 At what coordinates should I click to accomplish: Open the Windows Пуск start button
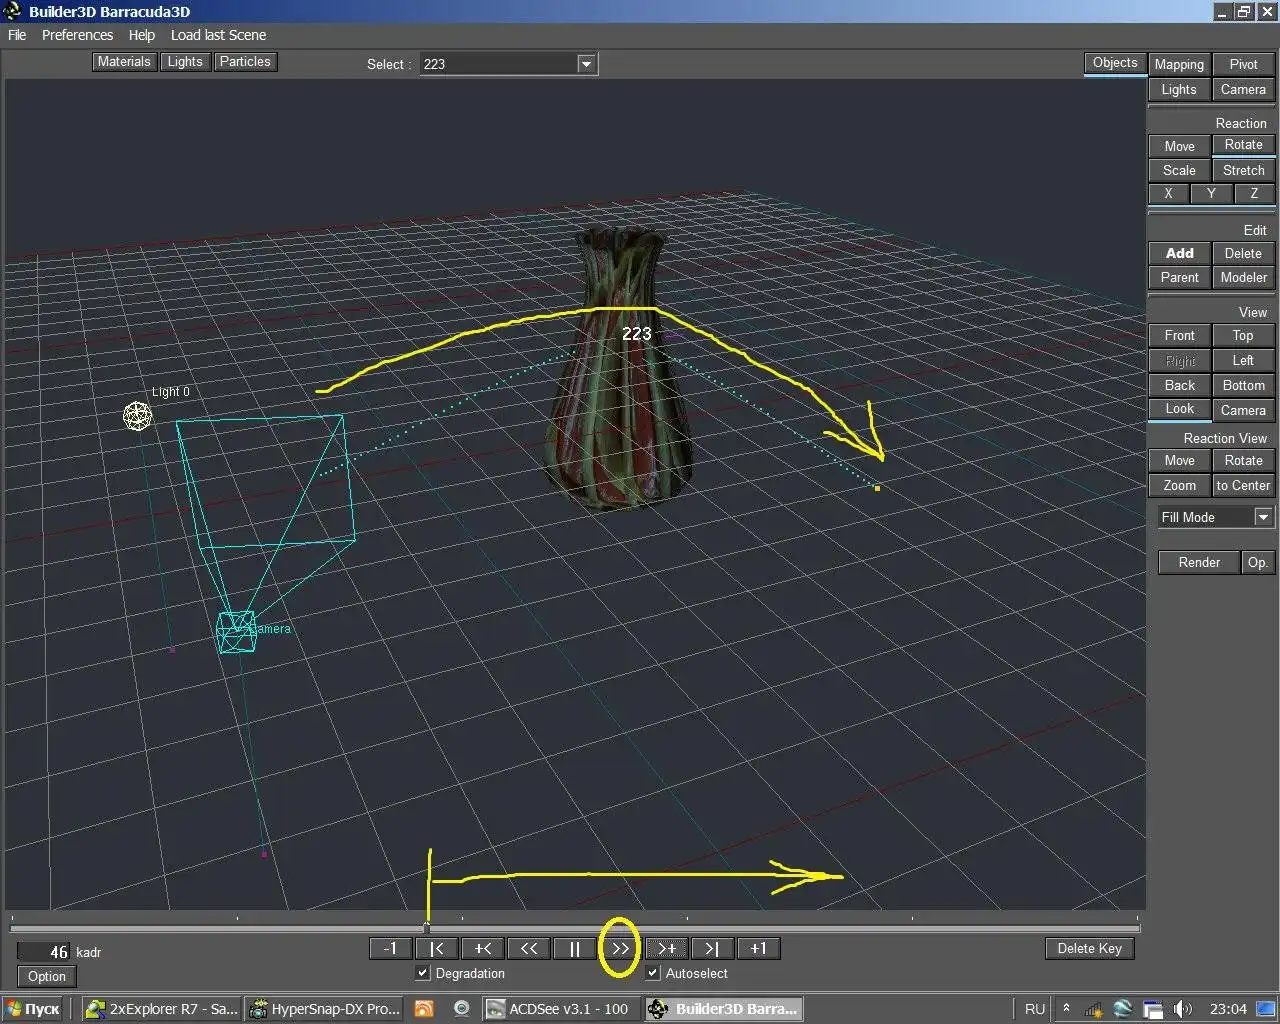click(33, 1009)
